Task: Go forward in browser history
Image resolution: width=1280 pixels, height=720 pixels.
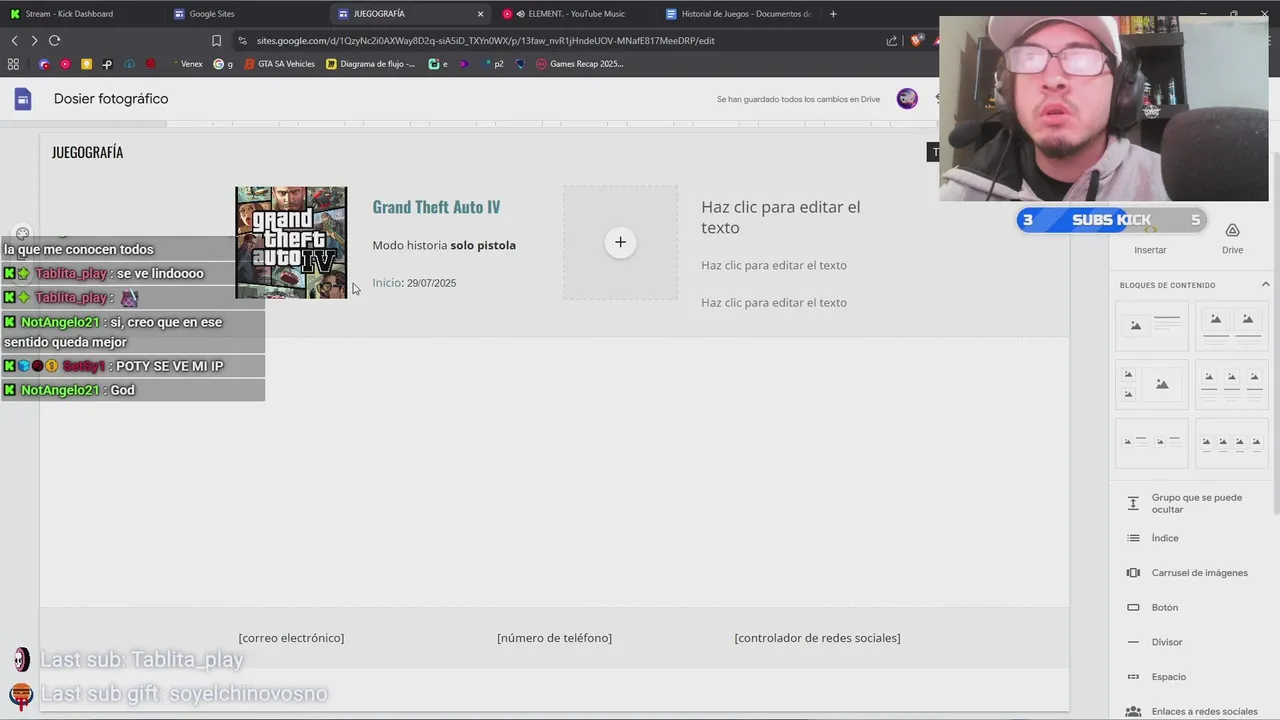Action: (x=34, y=41)
